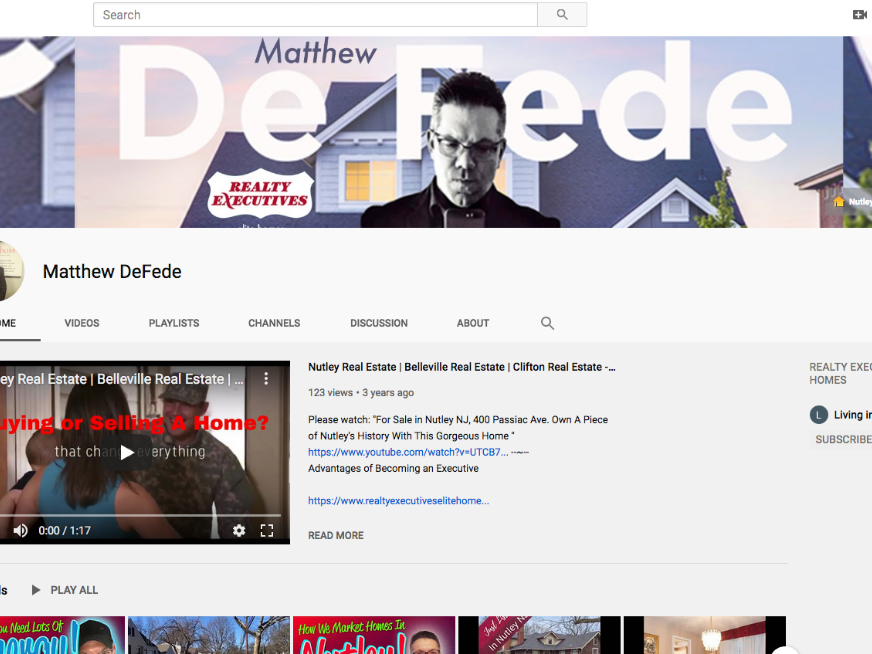Enter fullscreen on the featured video

[267, 531]
